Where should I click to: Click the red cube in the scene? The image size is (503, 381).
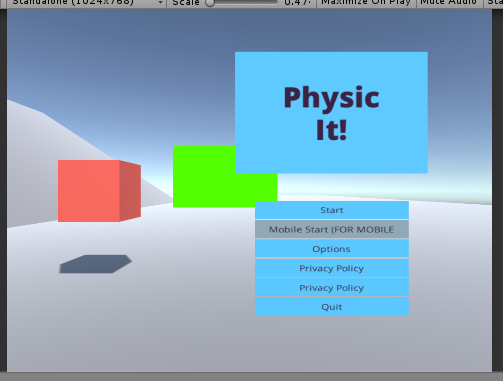coord(99,191)
